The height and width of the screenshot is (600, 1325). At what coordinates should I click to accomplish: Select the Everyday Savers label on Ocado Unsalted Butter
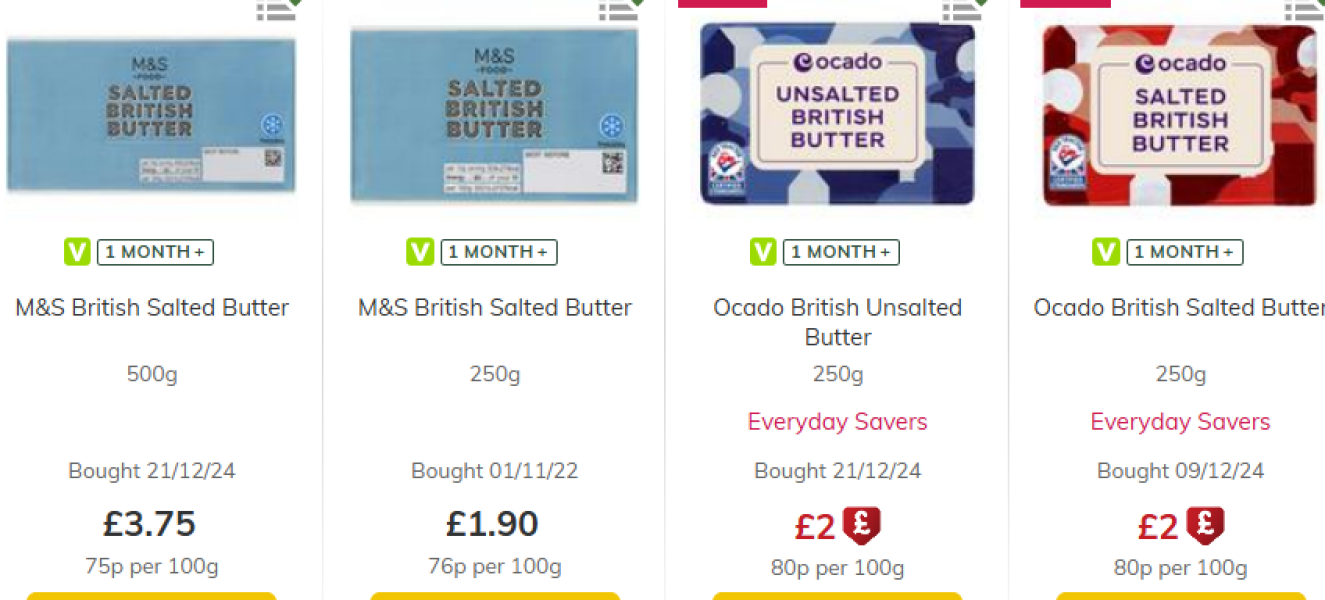tap(837, 422)
